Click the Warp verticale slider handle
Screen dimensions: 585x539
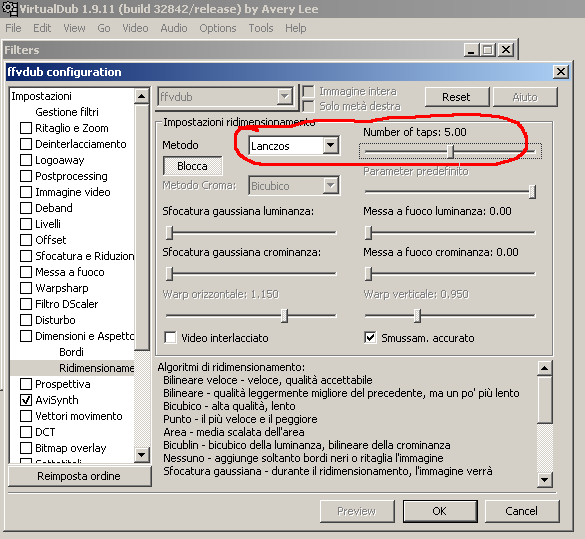pyautogui.click(x=417, y=316)
